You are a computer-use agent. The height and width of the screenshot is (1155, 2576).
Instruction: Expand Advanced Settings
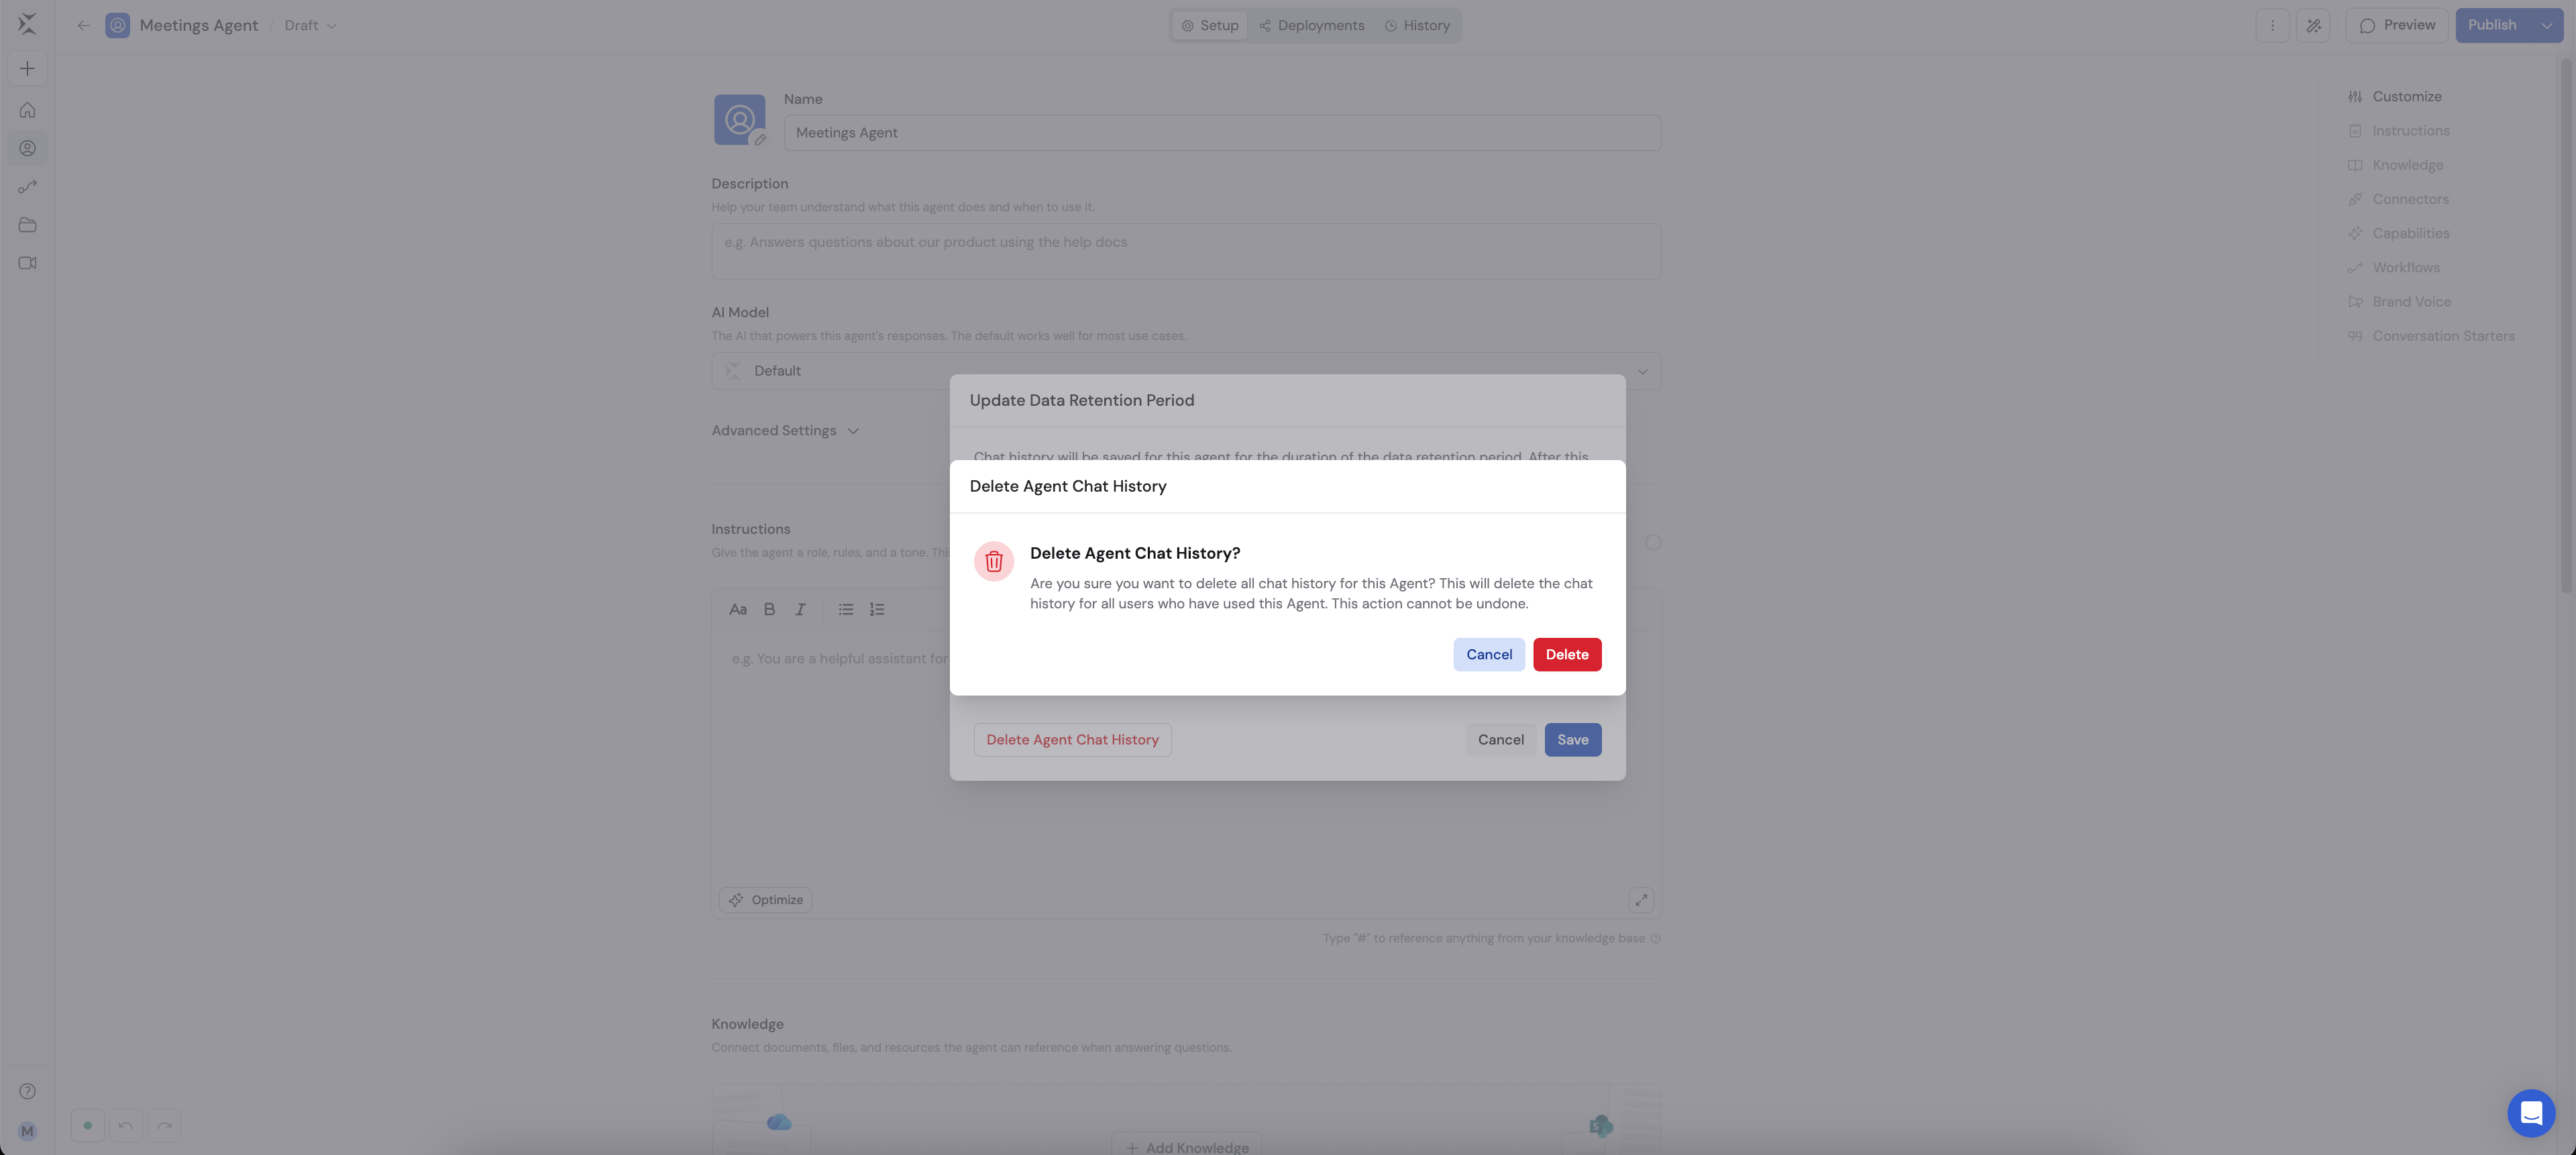[785, 431]
